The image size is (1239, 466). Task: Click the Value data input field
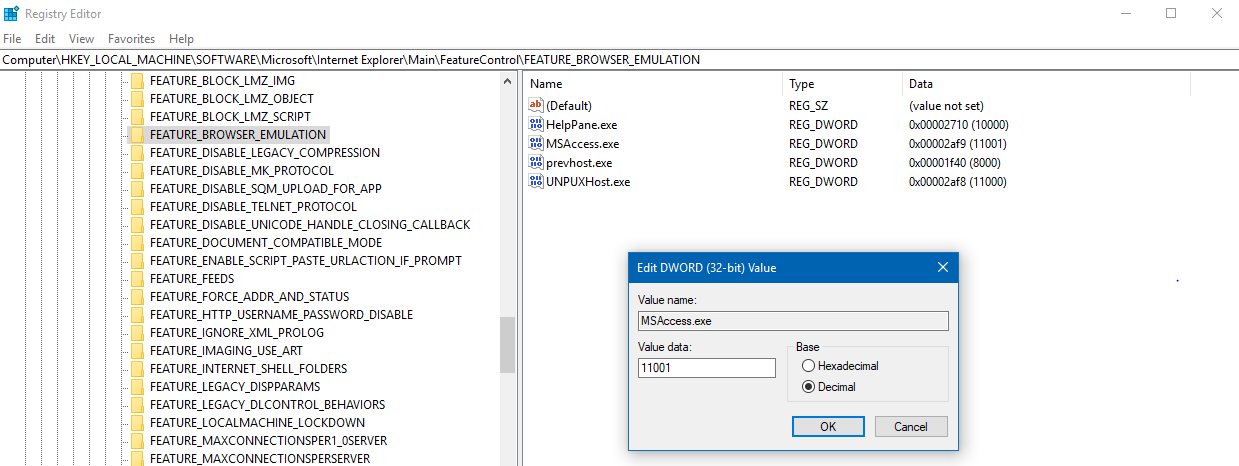[x=706, y=368]
